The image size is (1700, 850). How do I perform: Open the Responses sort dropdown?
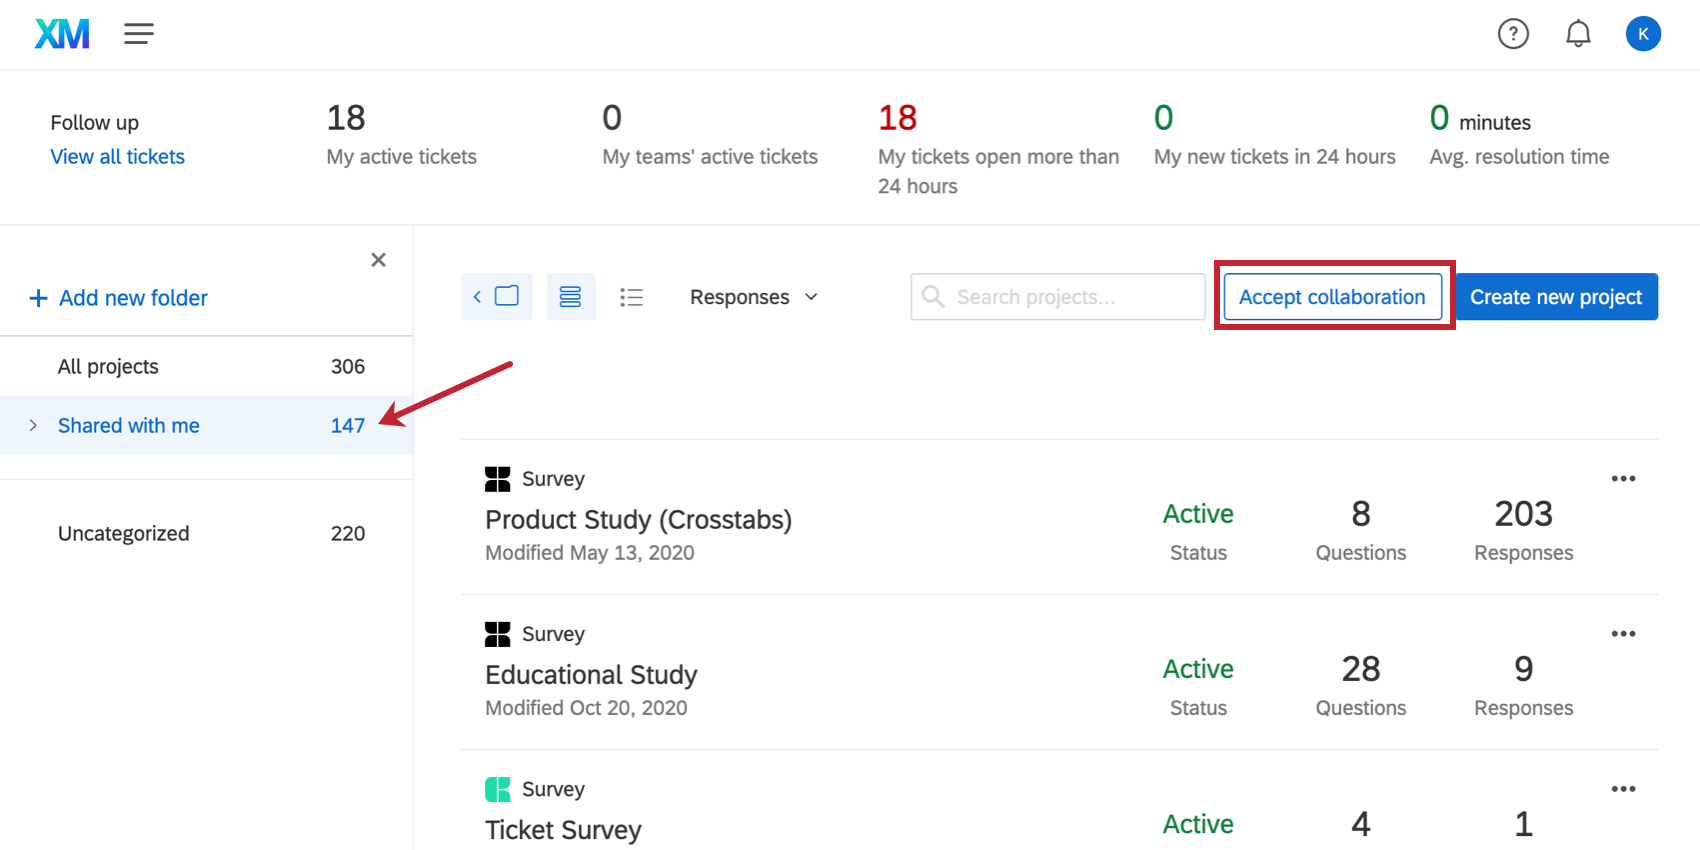coord(754,297)
